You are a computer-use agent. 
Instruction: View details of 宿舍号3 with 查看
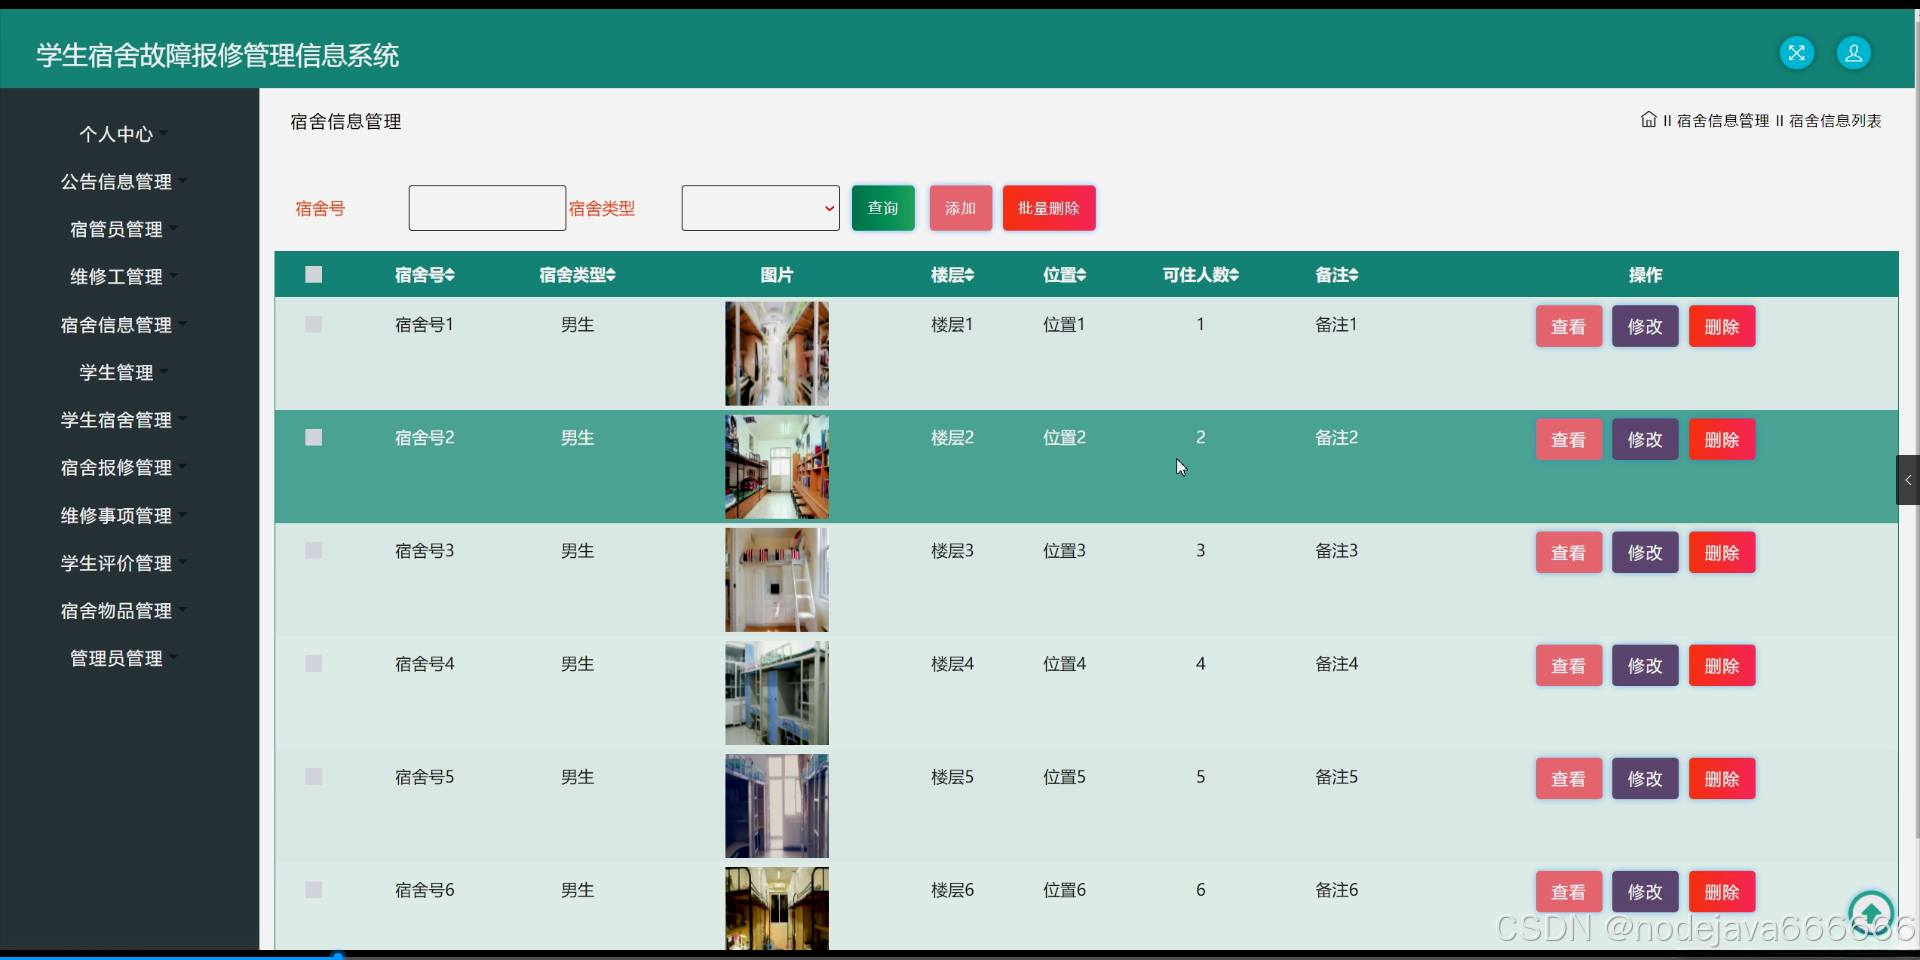(1569, 552)
